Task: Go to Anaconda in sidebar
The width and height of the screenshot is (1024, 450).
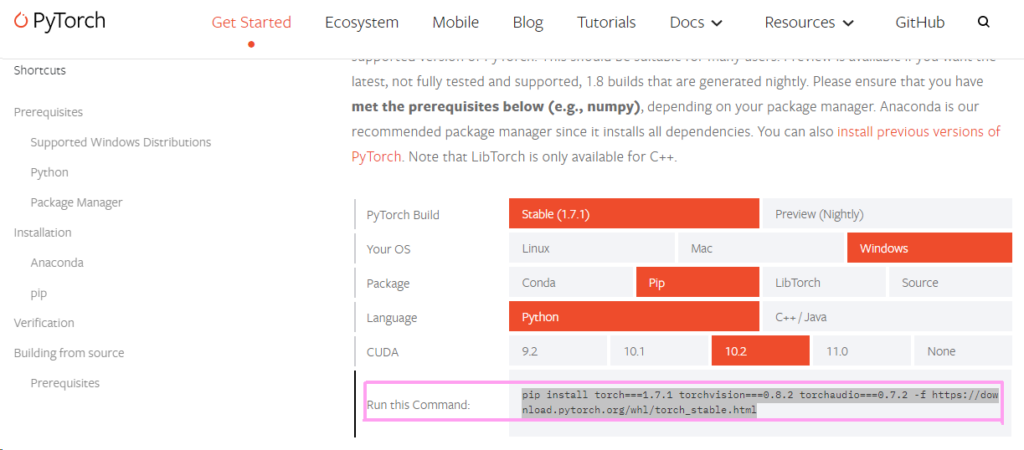Action: click(57, 263)
